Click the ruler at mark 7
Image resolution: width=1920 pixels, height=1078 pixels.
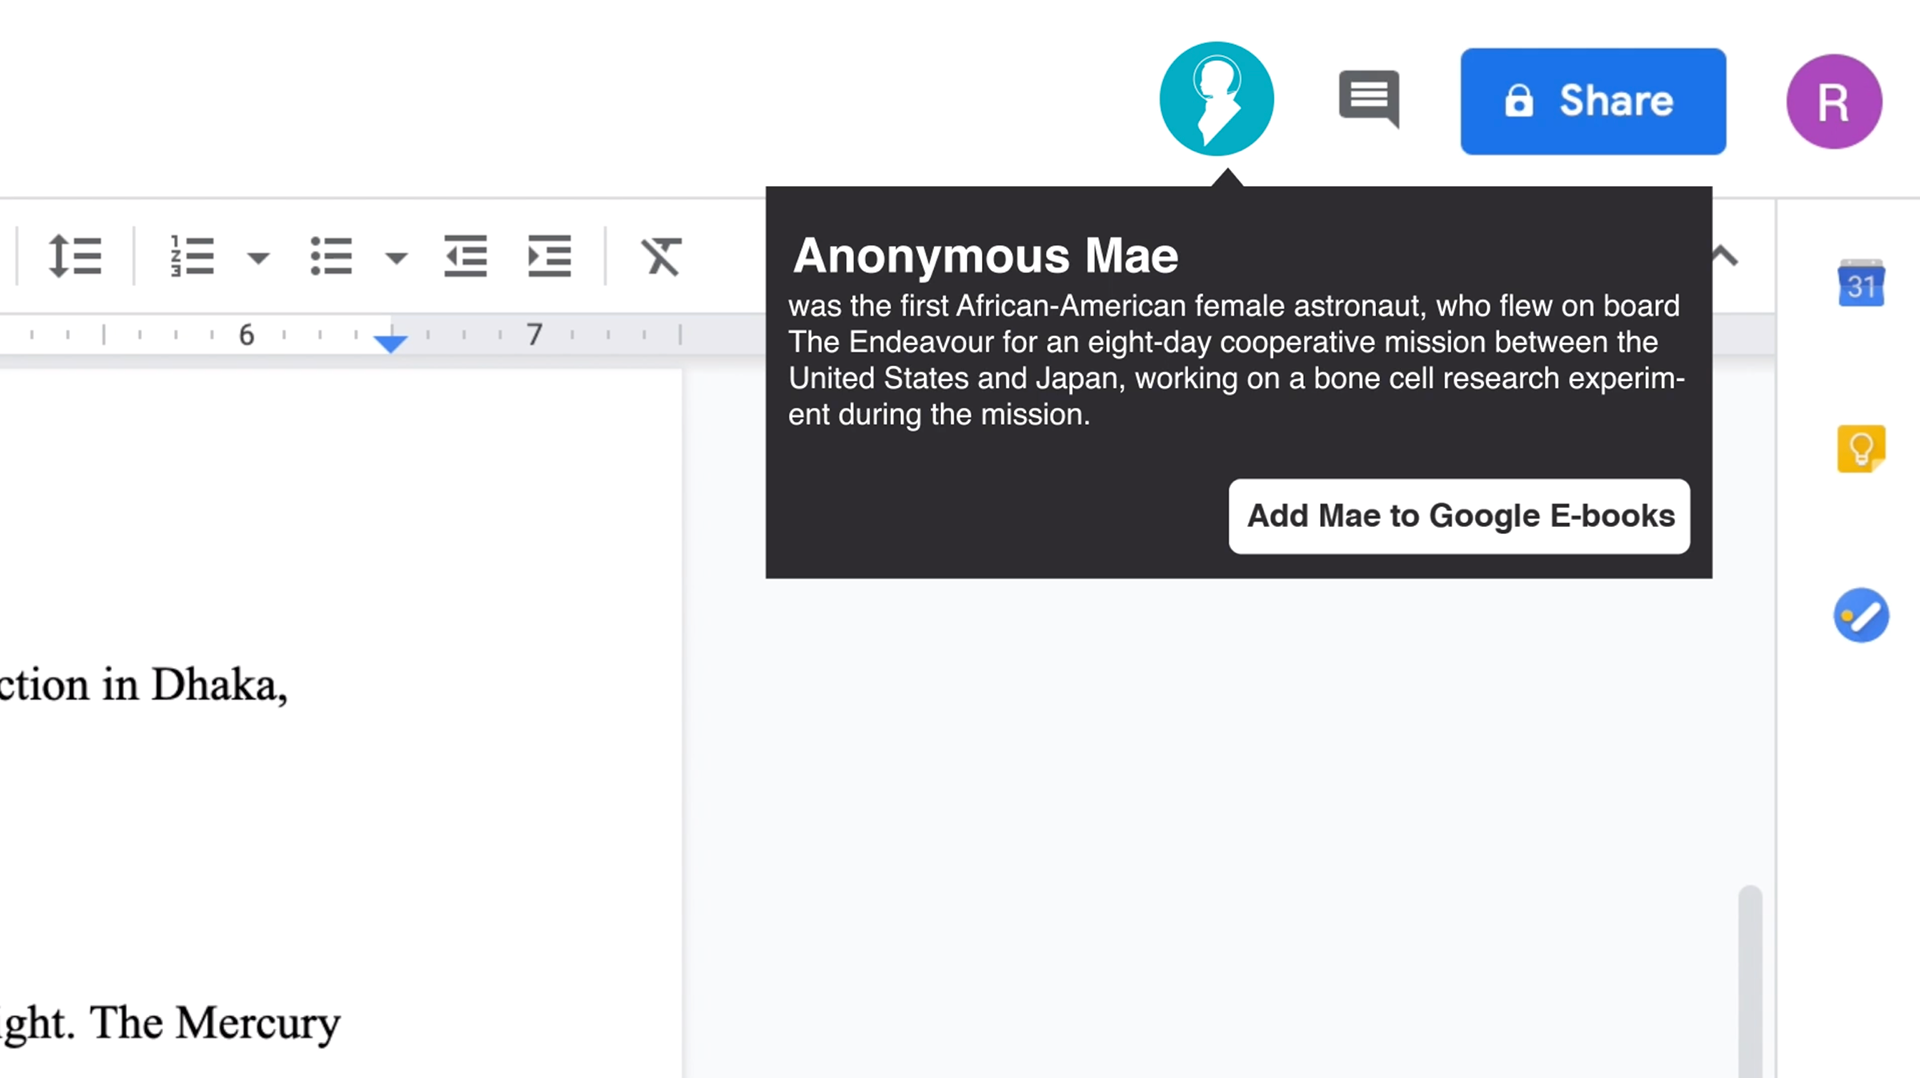(x=534, y=334)
